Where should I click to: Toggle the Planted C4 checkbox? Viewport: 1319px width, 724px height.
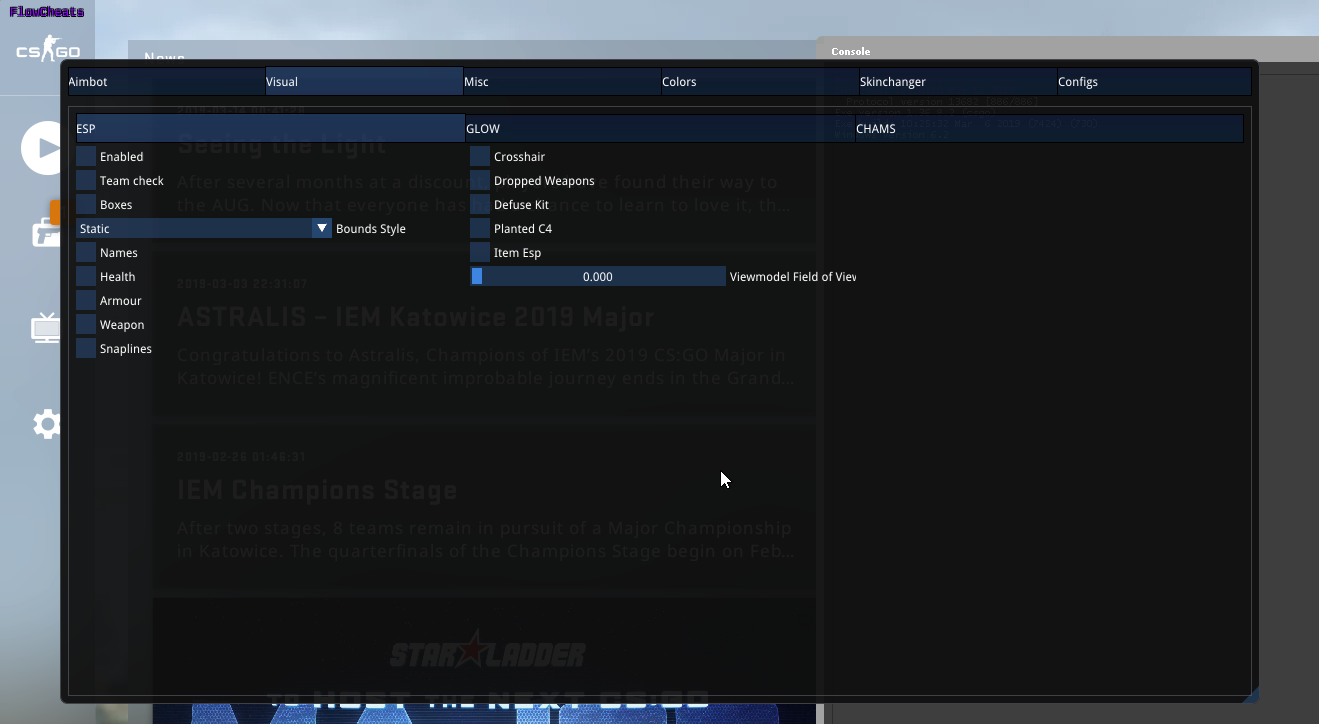[480, 229]
